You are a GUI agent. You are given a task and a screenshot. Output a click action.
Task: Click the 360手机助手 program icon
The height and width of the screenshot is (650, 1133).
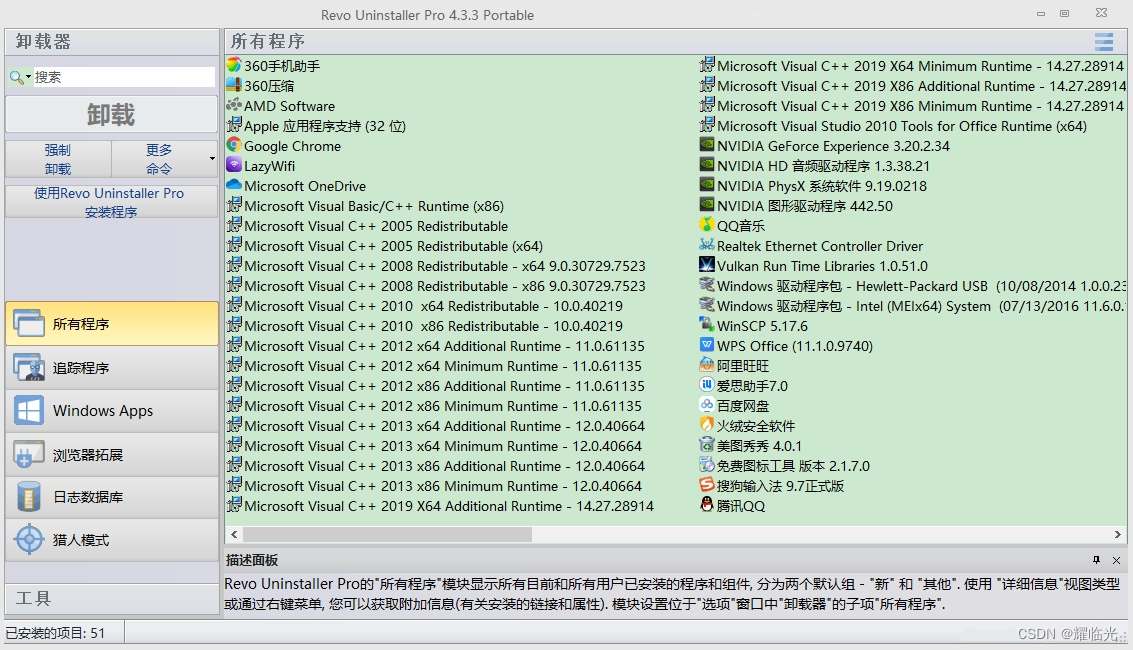click(233, 65)
